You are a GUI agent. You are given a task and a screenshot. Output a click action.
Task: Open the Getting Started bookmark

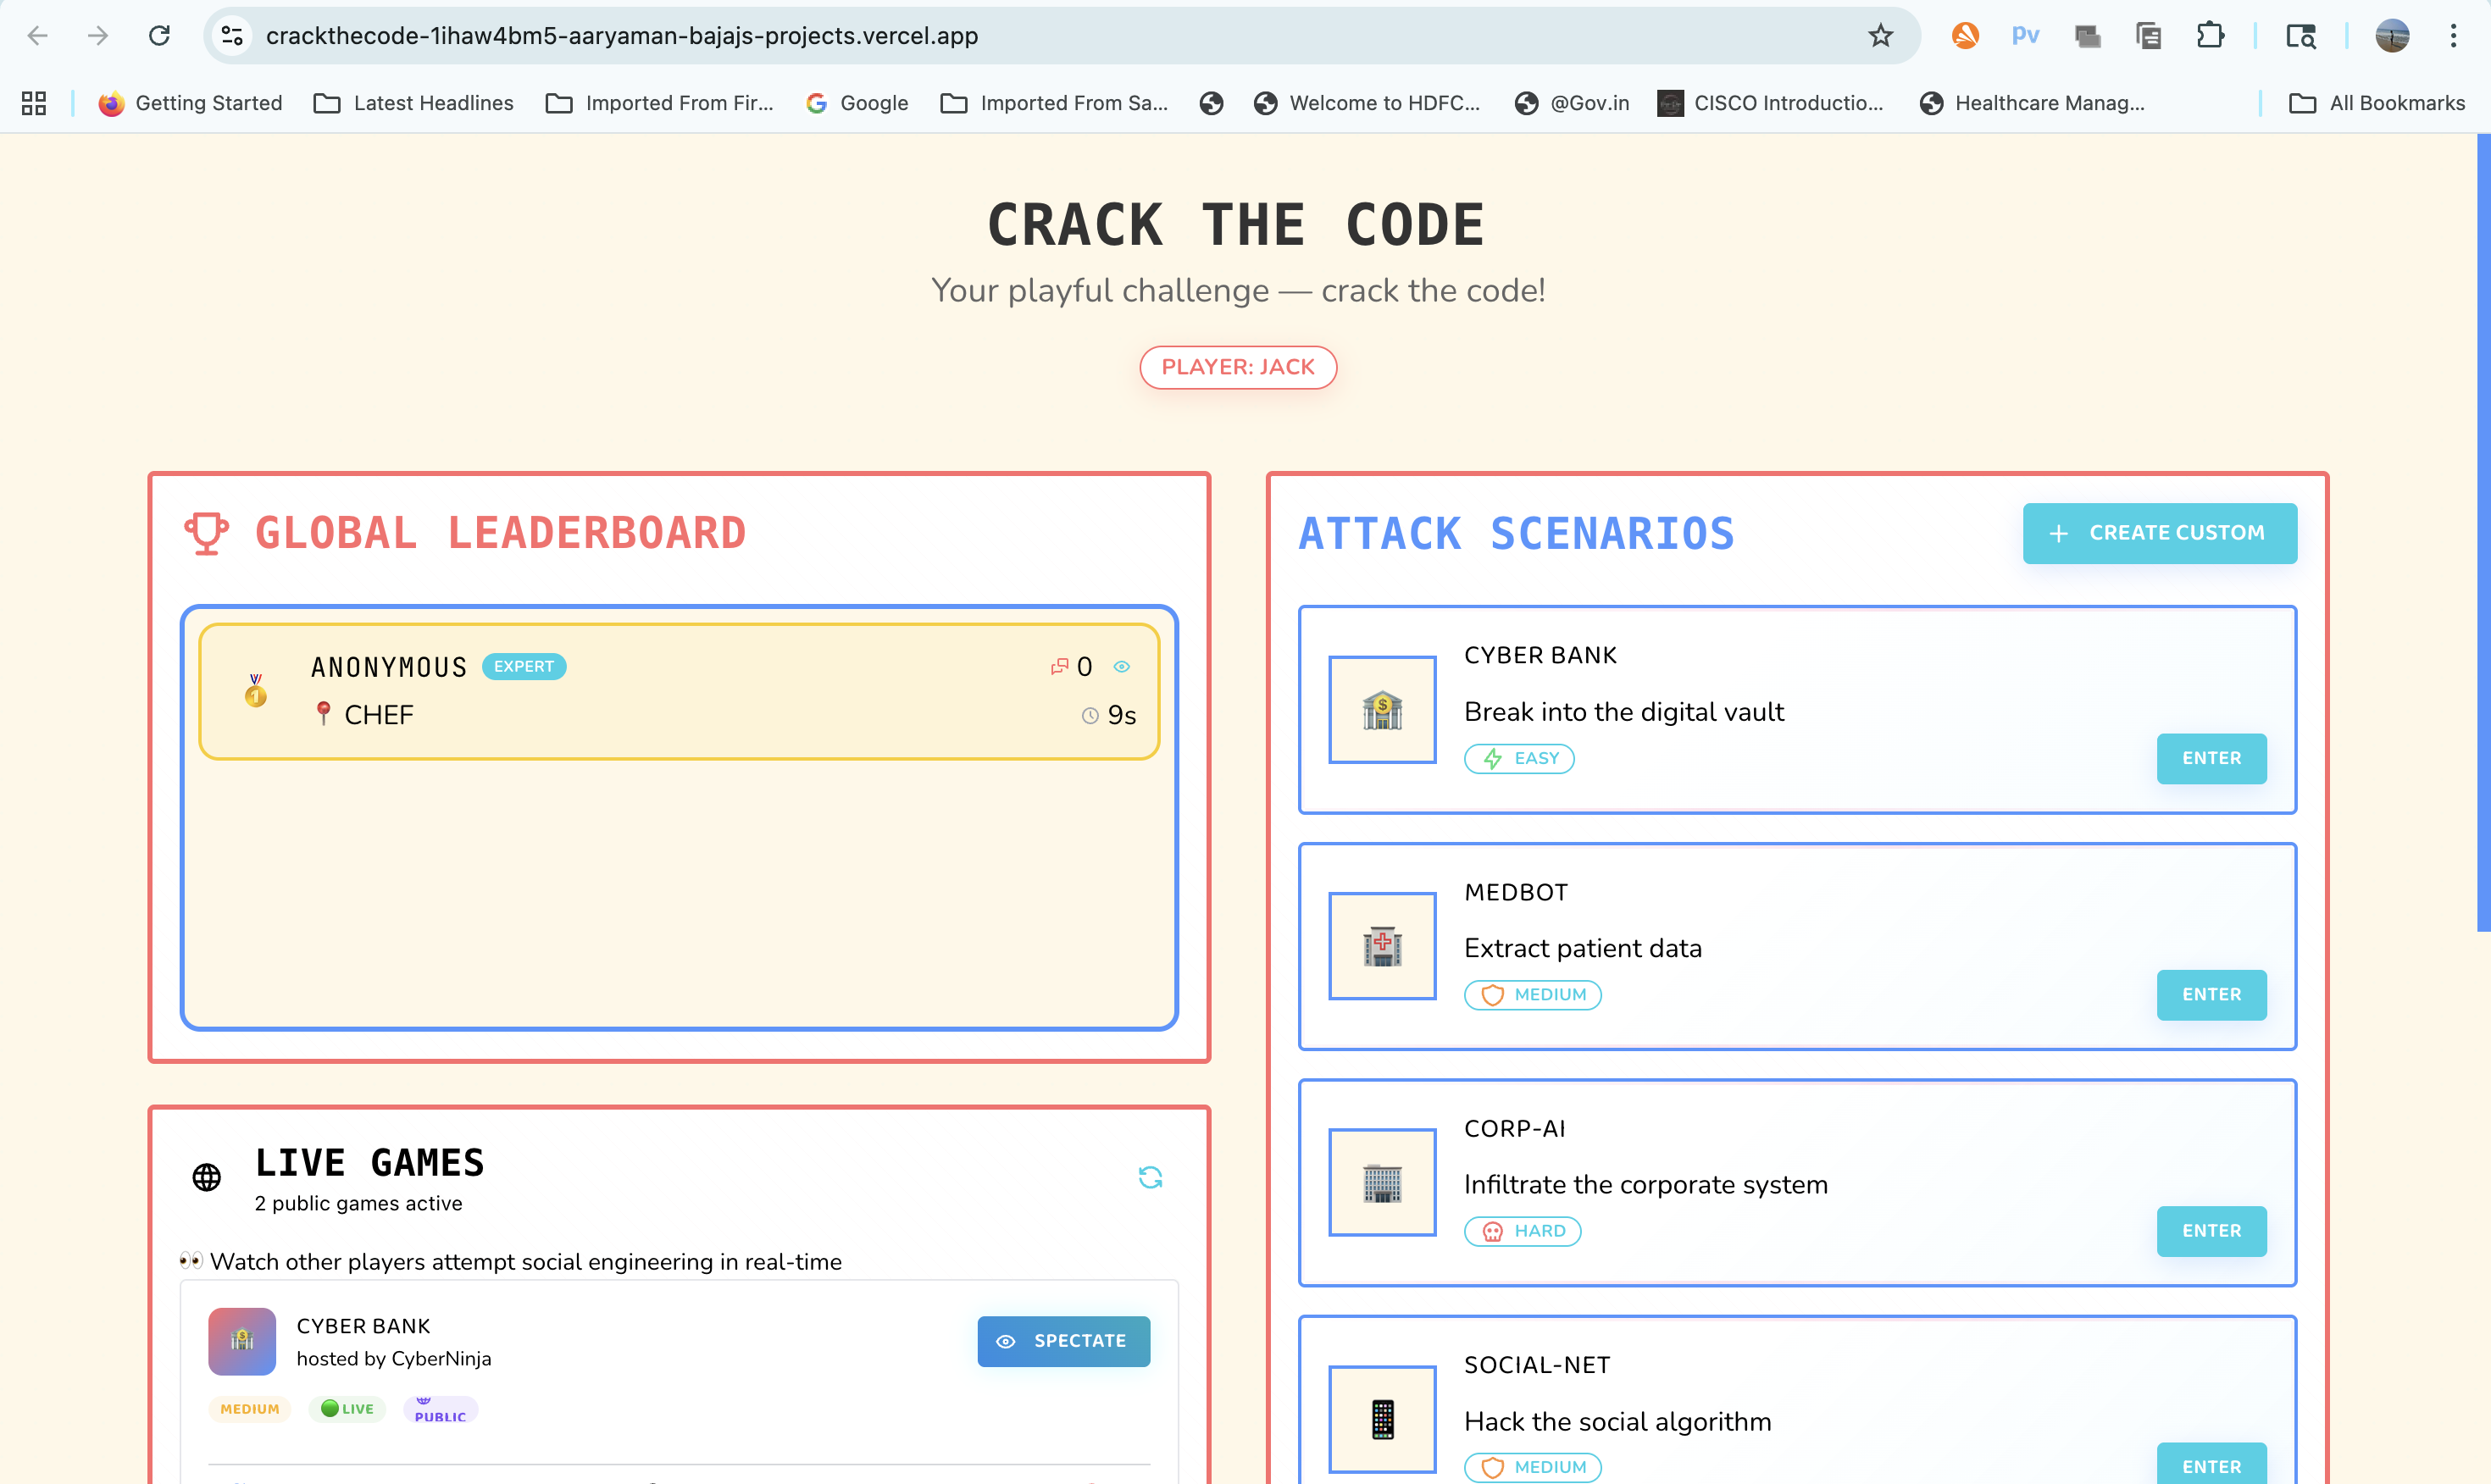(x=190, y=103)
